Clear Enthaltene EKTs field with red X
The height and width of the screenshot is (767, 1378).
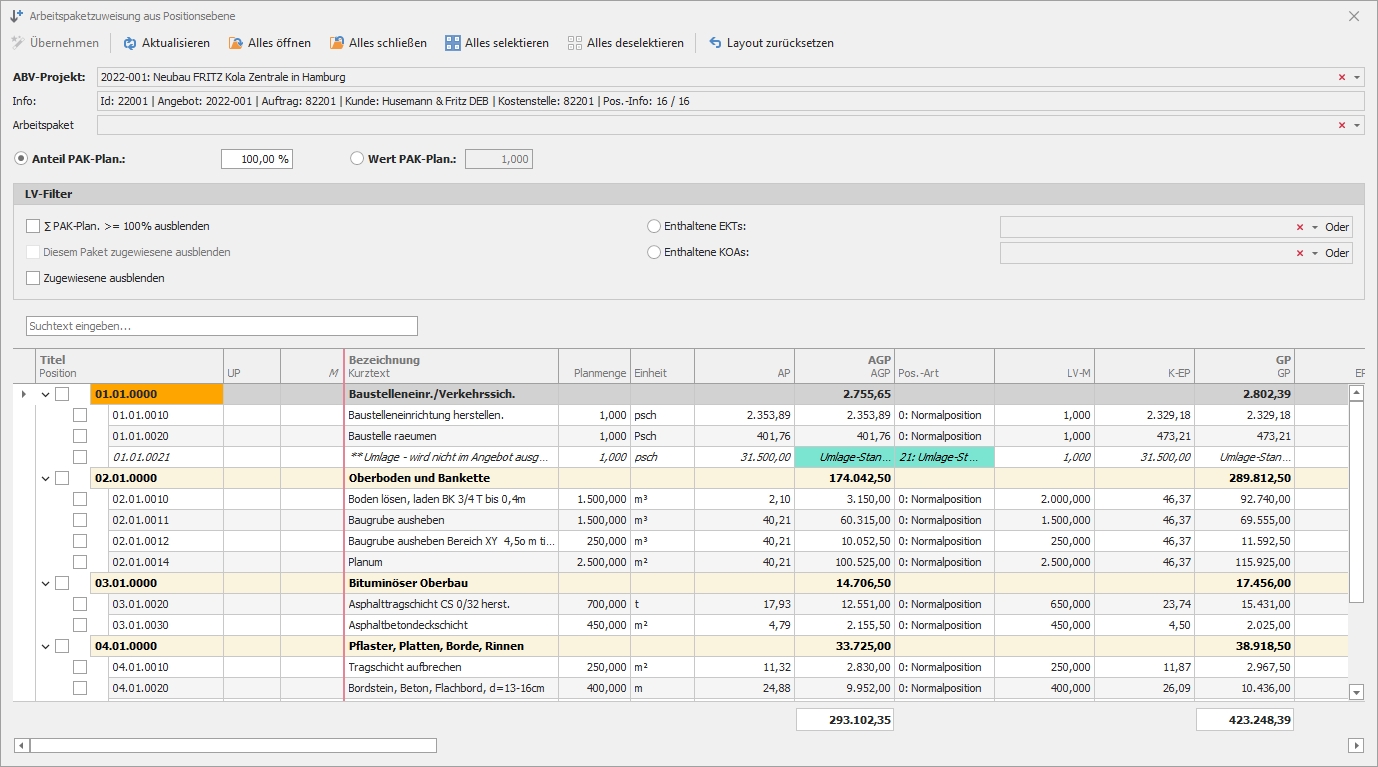(x=1300, y=227)
